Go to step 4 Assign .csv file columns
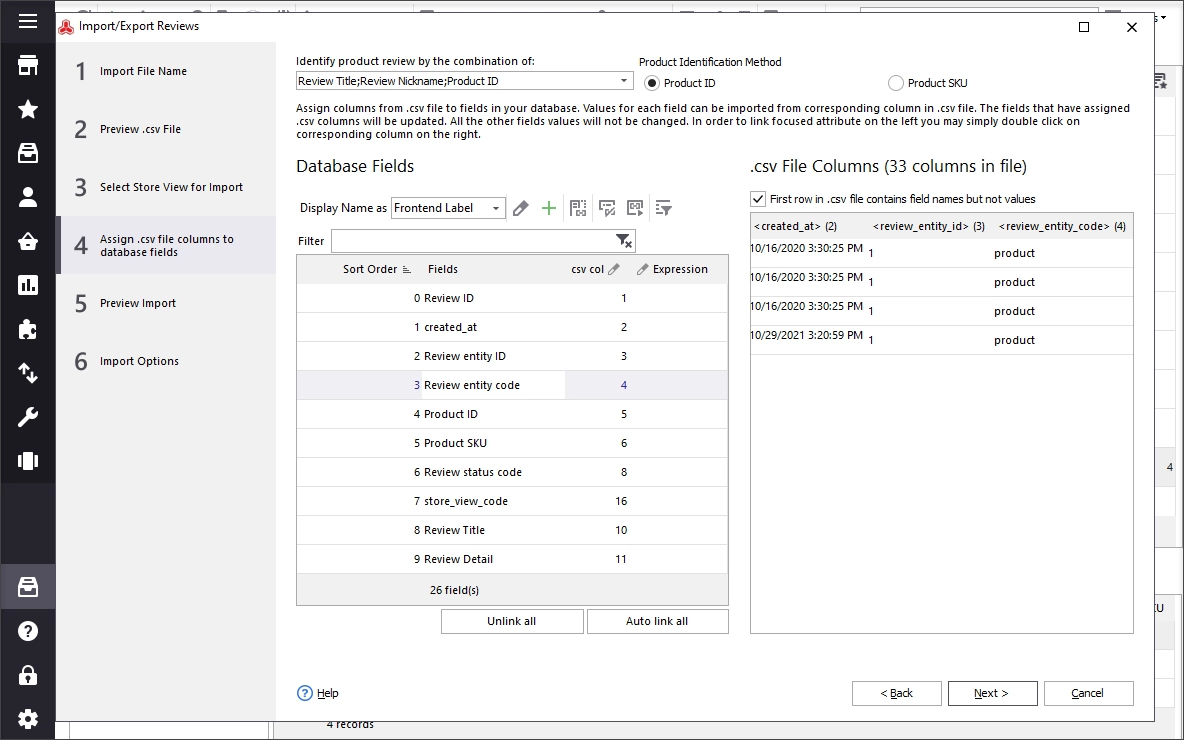1184x740 pixels. pyautogui.click(x=165, y=245)
